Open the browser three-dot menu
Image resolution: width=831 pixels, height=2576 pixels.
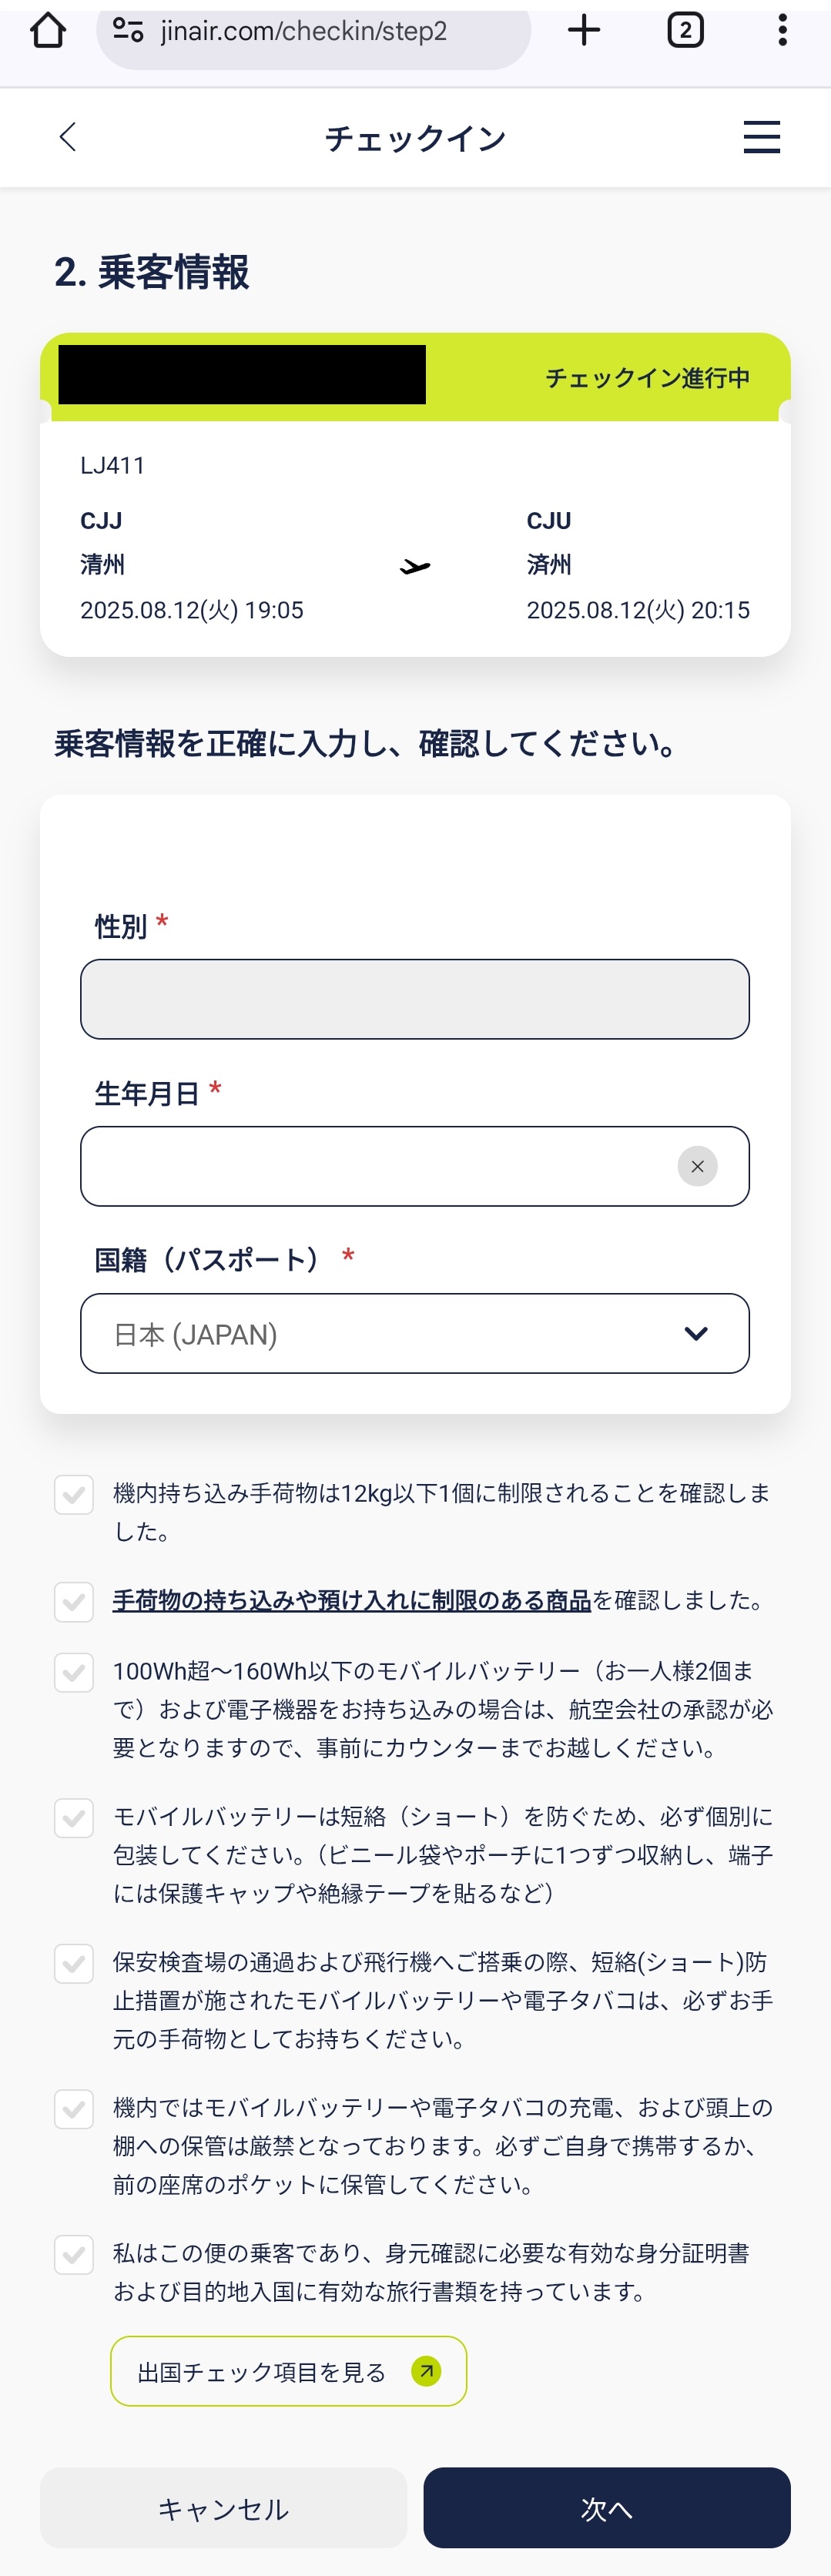pyautogui.click(x=782, y=31)
